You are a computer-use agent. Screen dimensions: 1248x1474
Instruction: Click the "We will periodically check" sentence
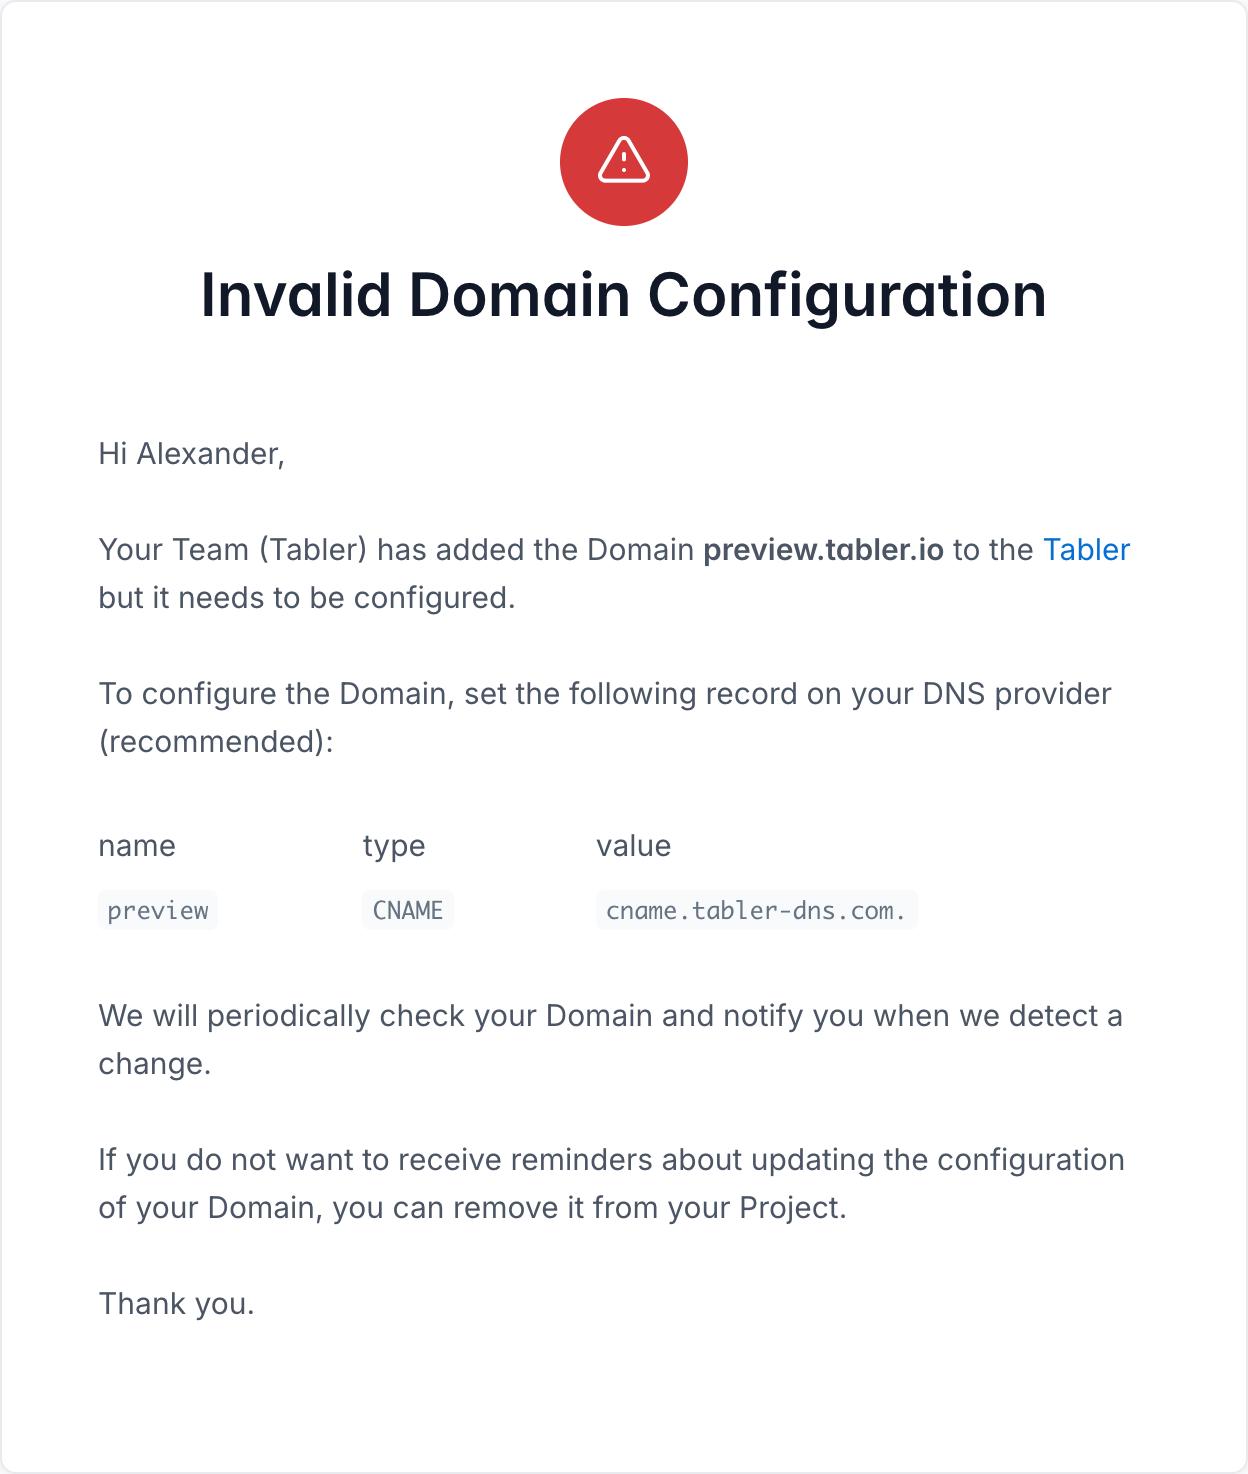click(610, 1016)
